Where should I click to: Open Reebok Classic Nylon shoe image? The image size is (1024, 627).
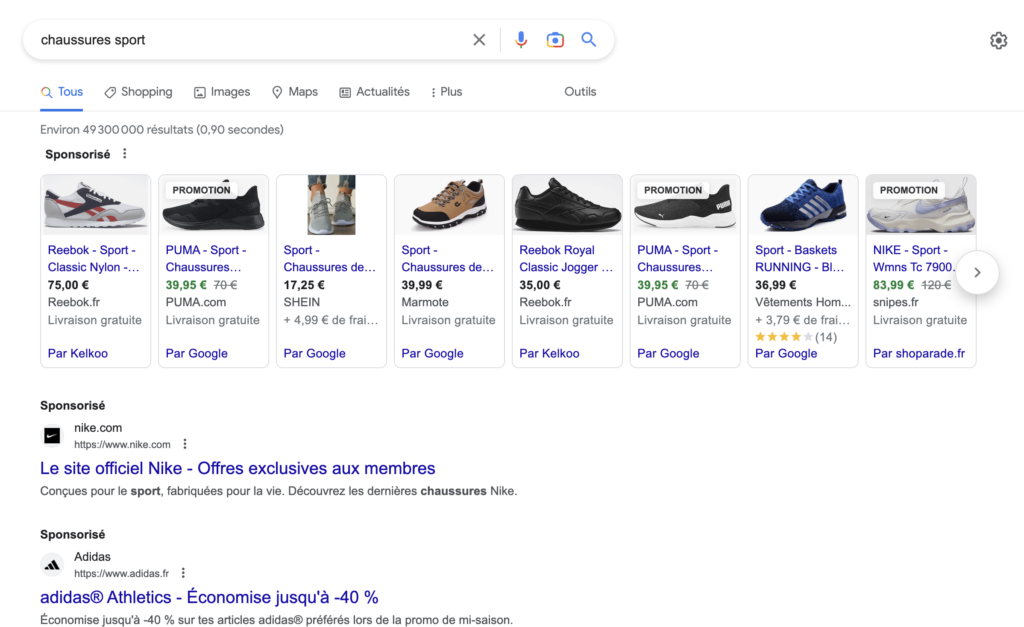click(x=95, y=205)
